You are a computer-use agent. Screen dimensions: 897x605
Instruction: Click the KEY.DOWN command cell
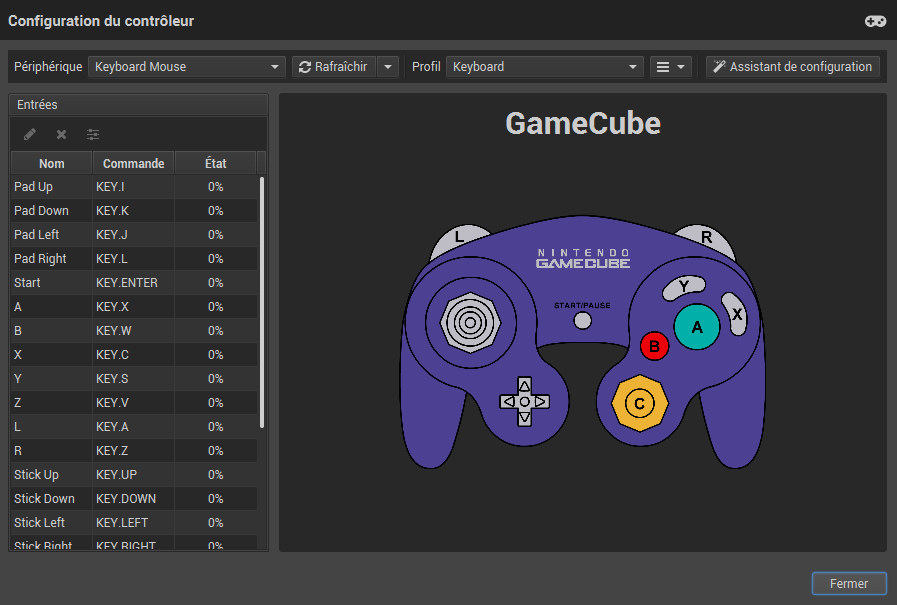pyautogui.click(x=133, y=499)
